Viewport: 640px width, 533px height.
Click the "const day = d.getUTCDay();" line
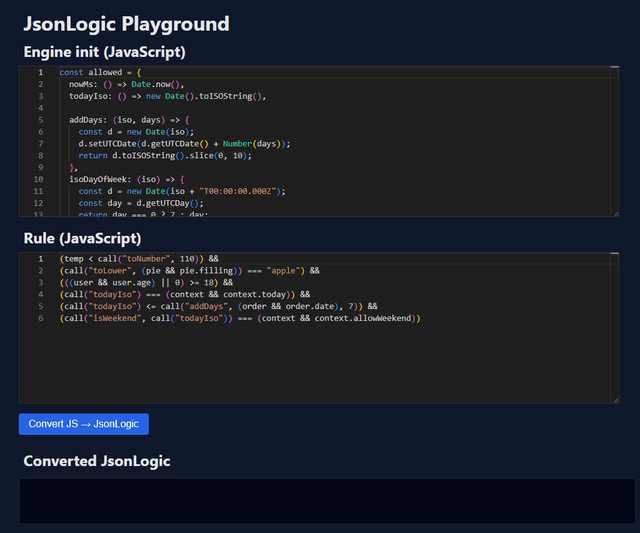pyautogui.click(x=141, y=203)
